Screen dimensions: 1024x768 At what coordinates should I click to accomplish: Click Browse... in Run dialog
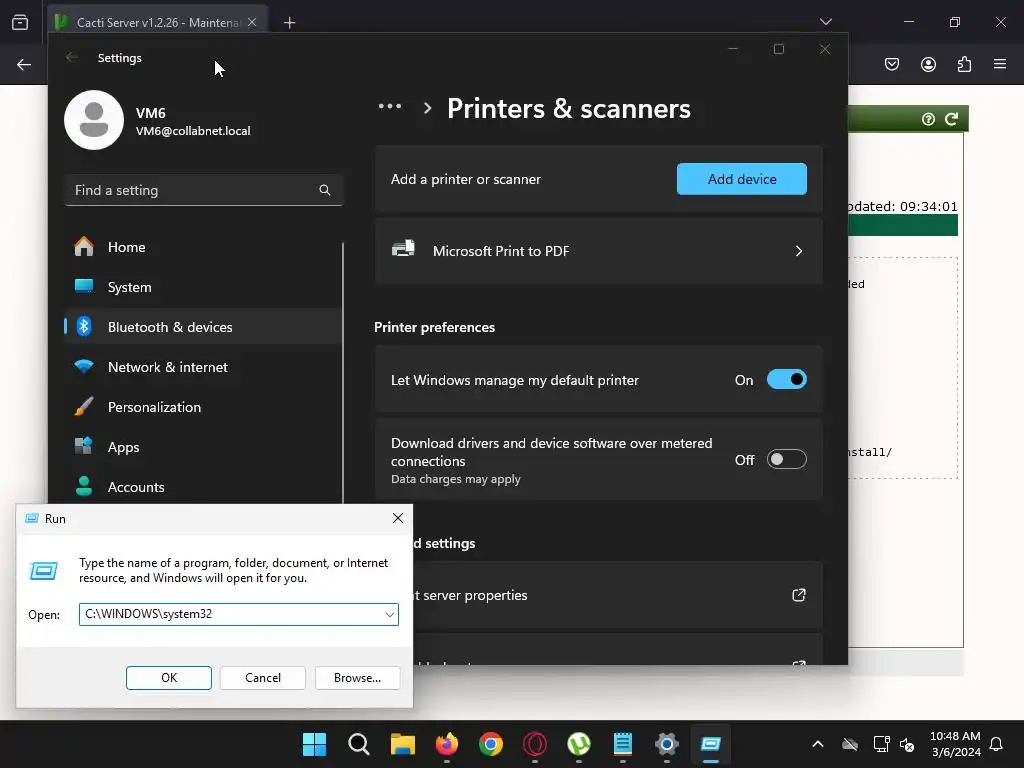[357, 678]
